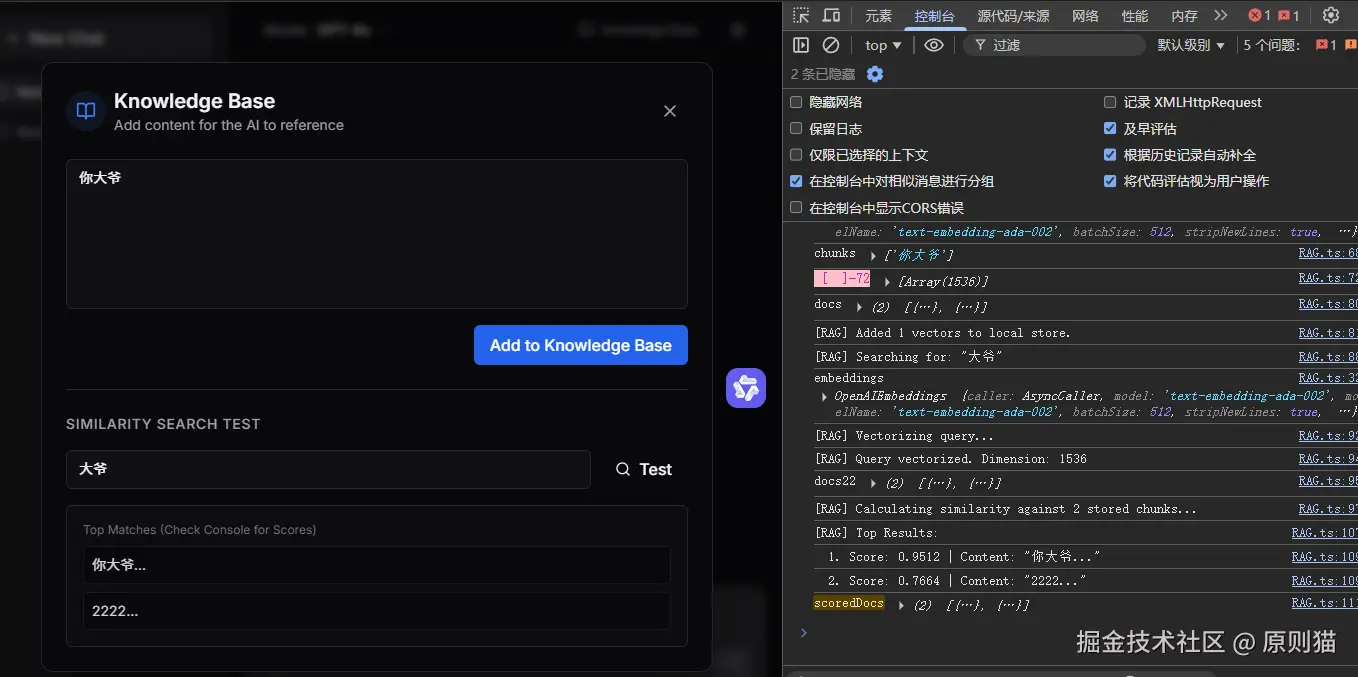Open the Performance (性能) tab

coord(1135,16)
